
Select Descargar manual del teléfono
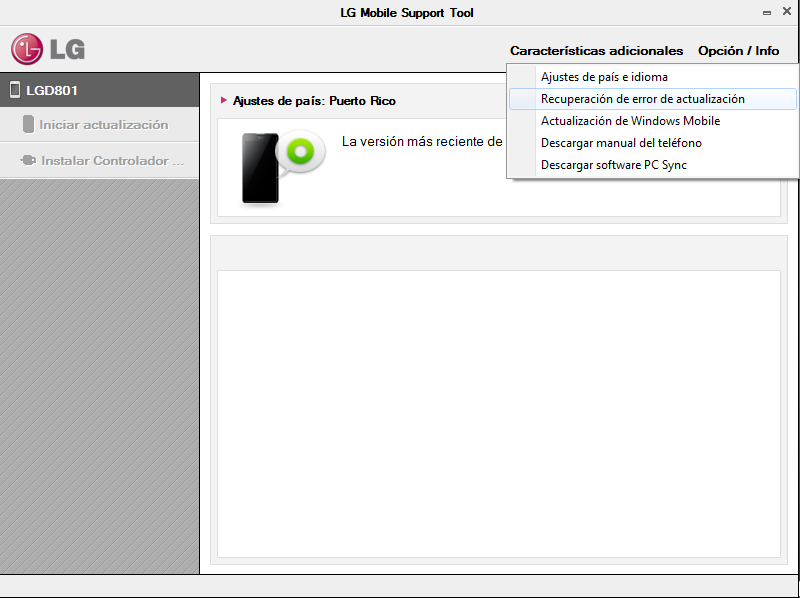click(653, 143)
